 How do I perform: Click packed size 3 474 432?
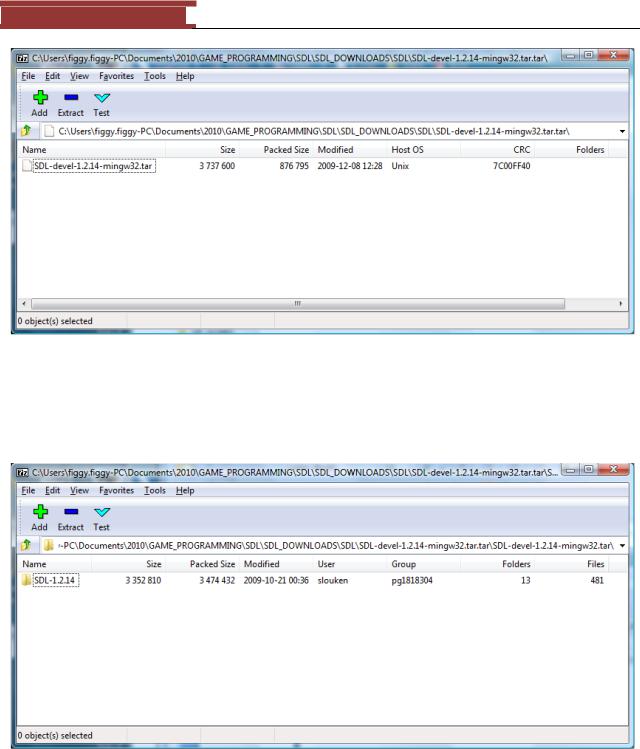pyautogui.click(x=217, y=580)
